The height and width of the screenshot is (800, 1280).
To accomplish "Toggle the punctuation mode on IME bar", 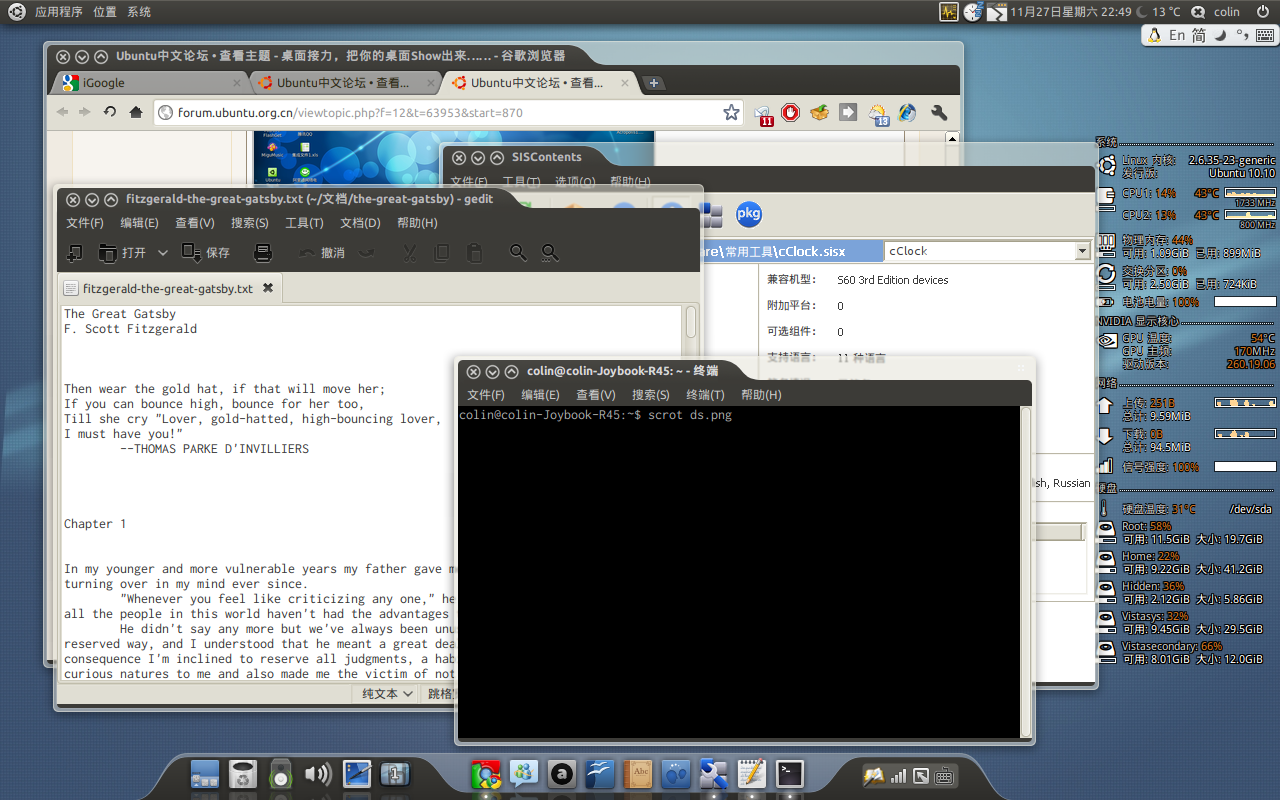I will pyautogui.click(x=1242, y=35).
